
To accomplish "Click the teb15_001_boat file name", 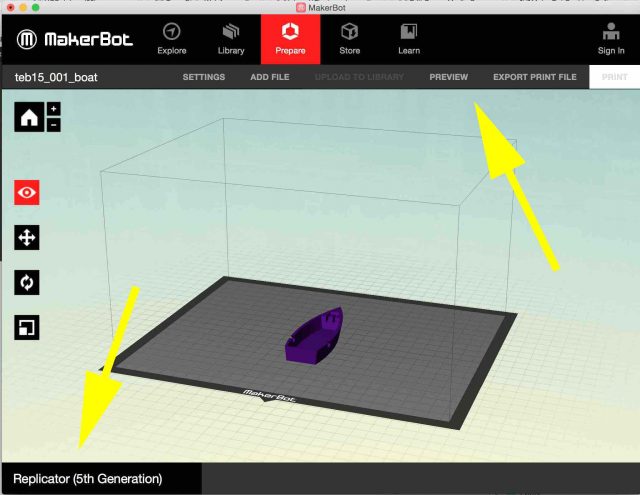I will (56, 78).
